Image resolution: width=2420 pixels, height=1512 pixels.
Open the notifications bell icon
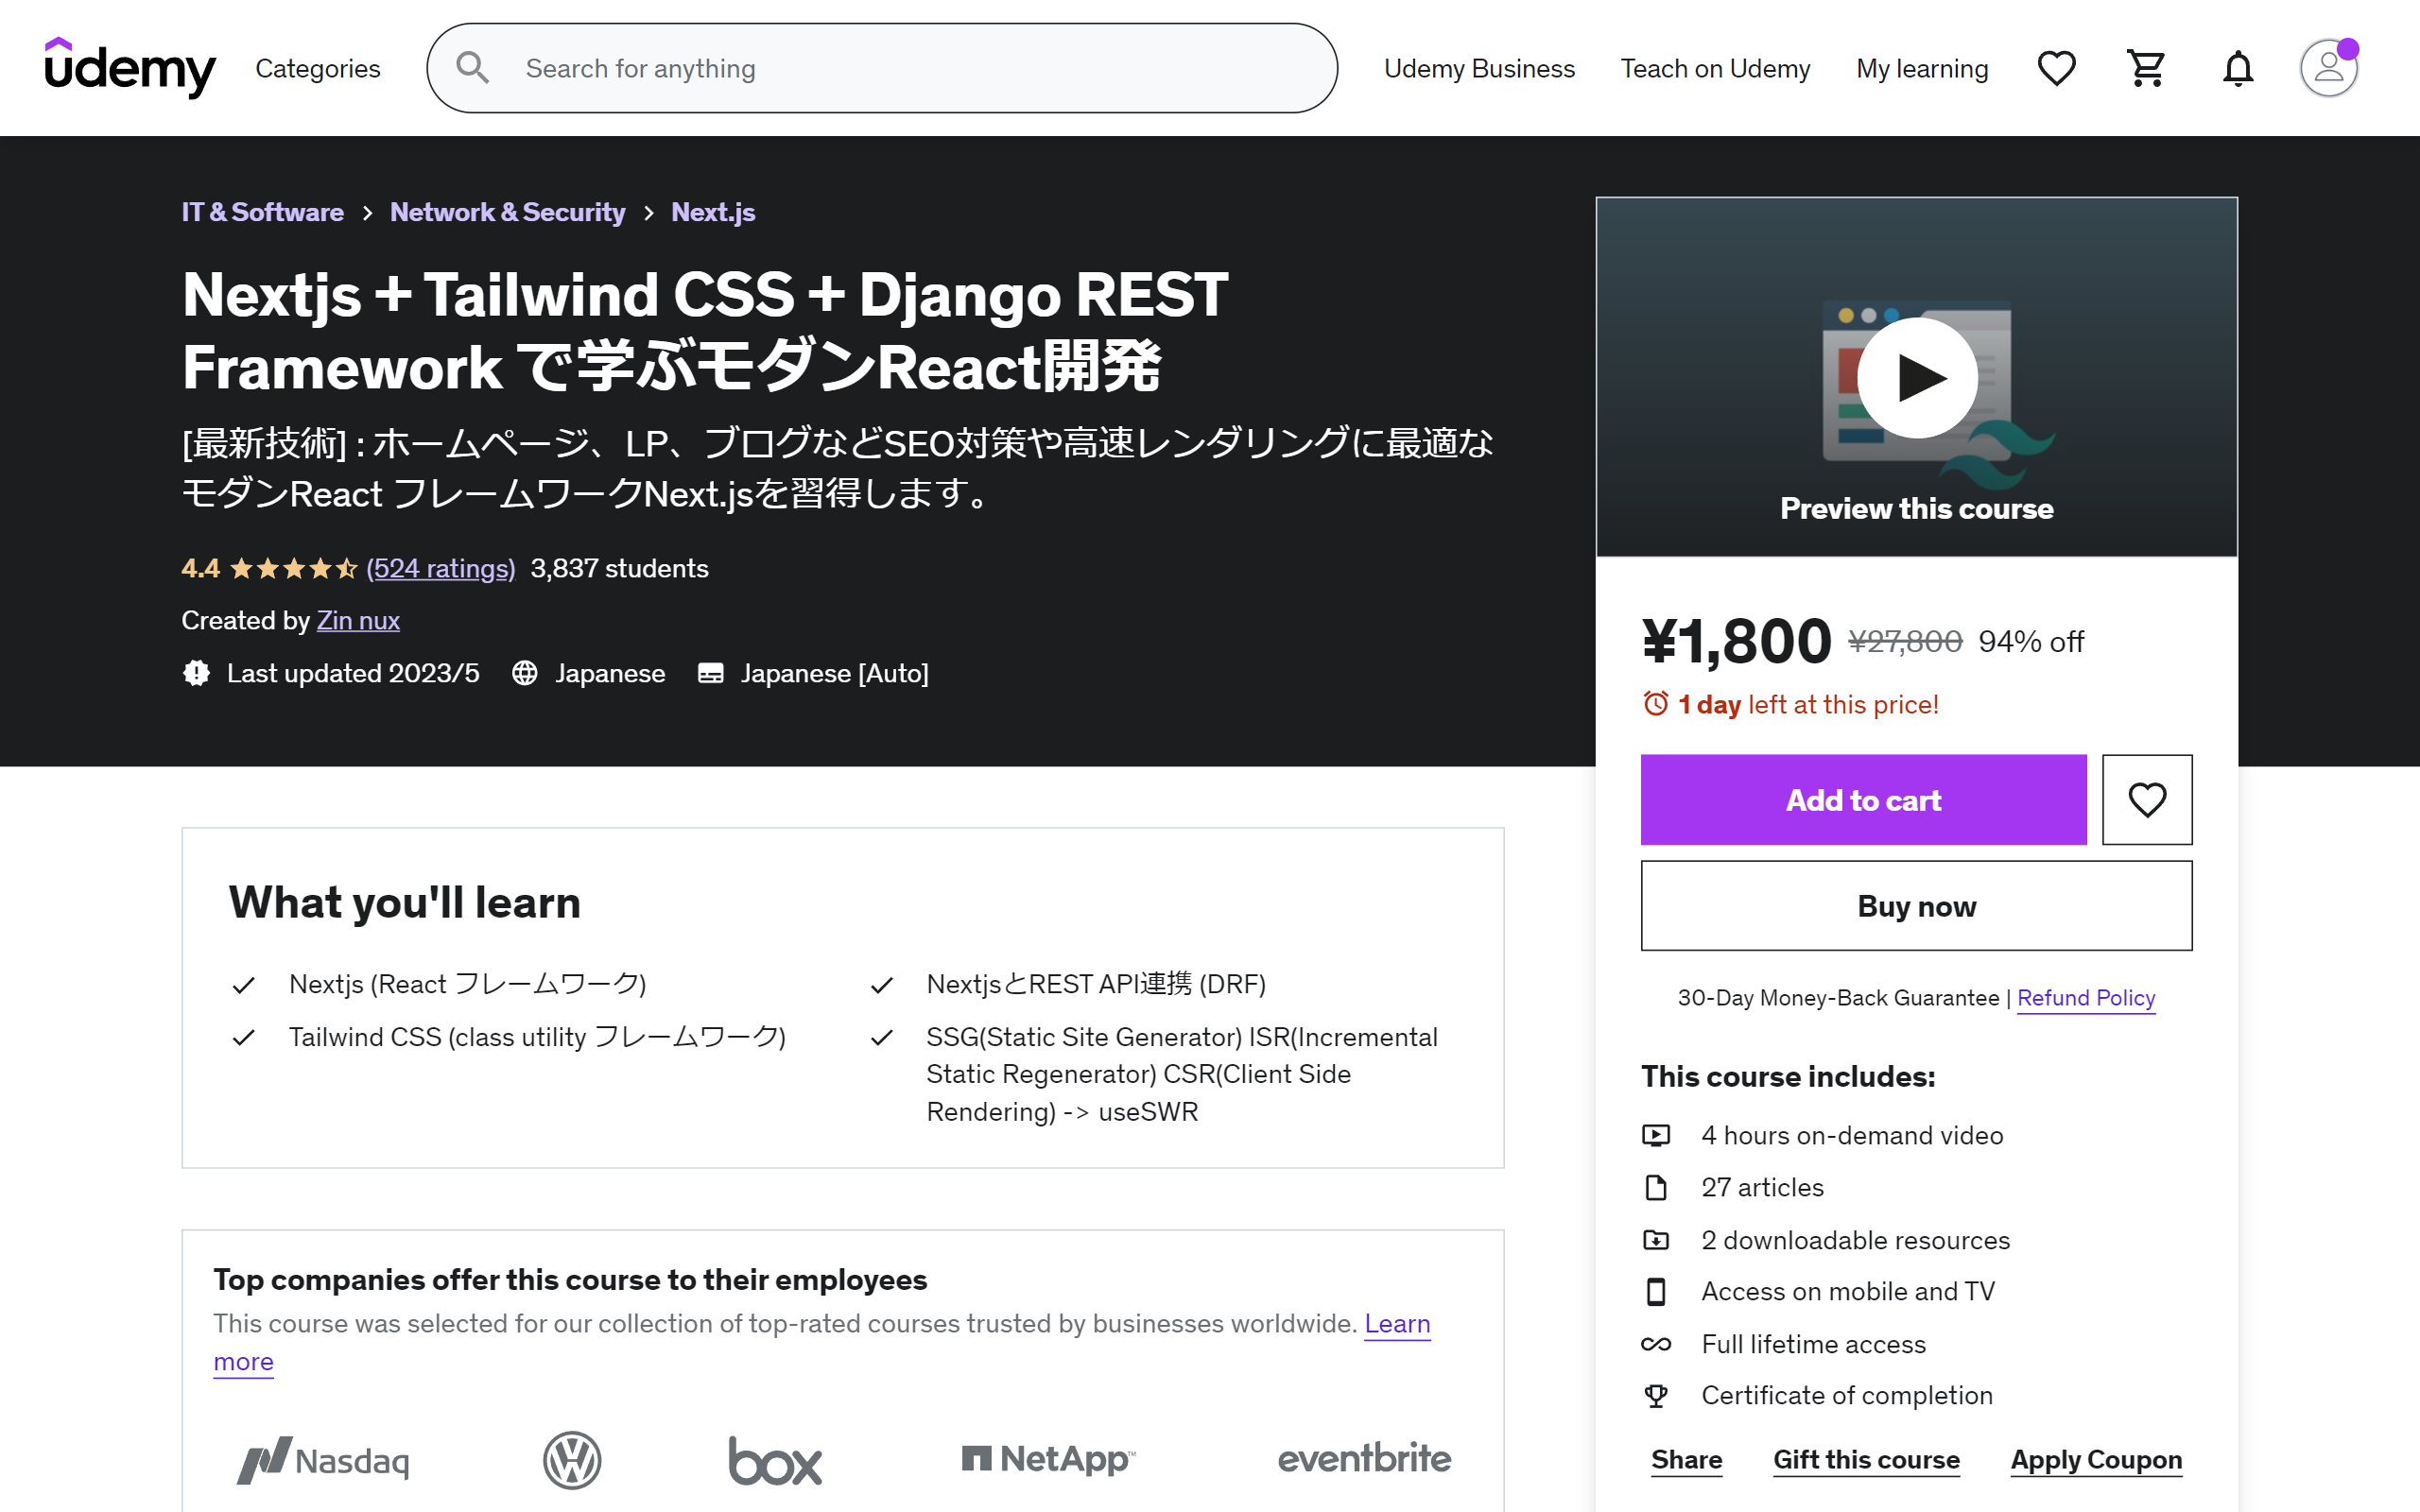coord(2238,68)
